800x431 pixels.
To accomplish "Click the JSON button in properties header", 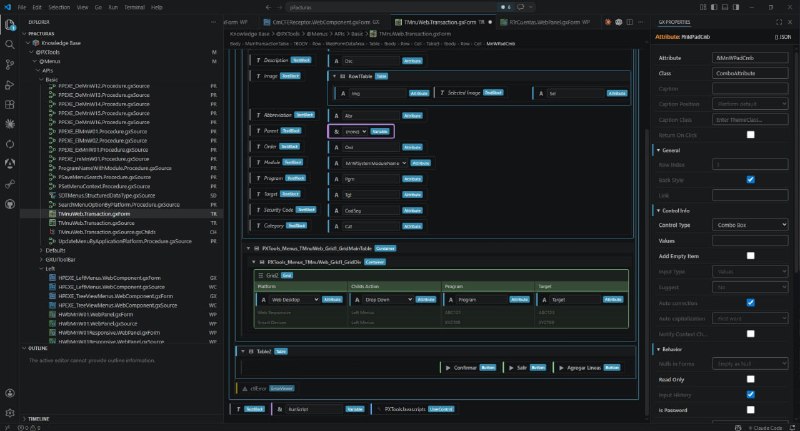I will [783, 37].
